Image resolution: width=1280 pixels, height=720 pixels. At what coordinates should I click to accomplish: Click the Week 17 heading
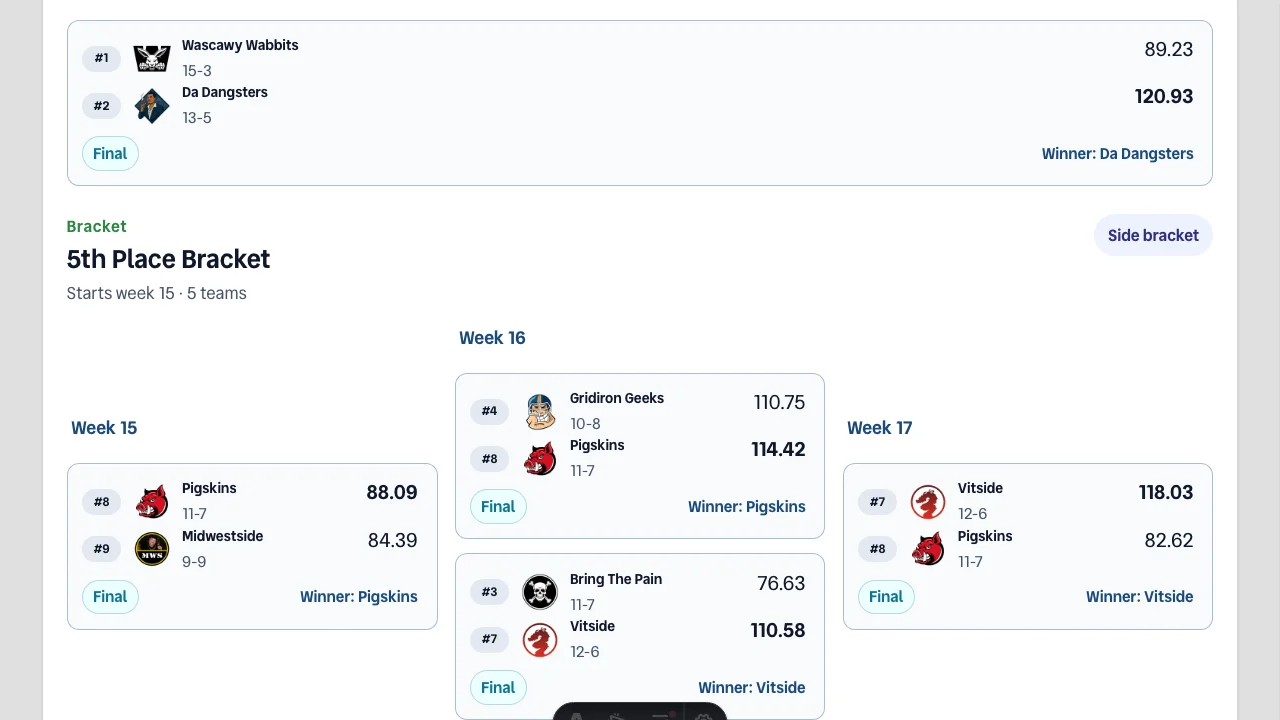(880, 428)
